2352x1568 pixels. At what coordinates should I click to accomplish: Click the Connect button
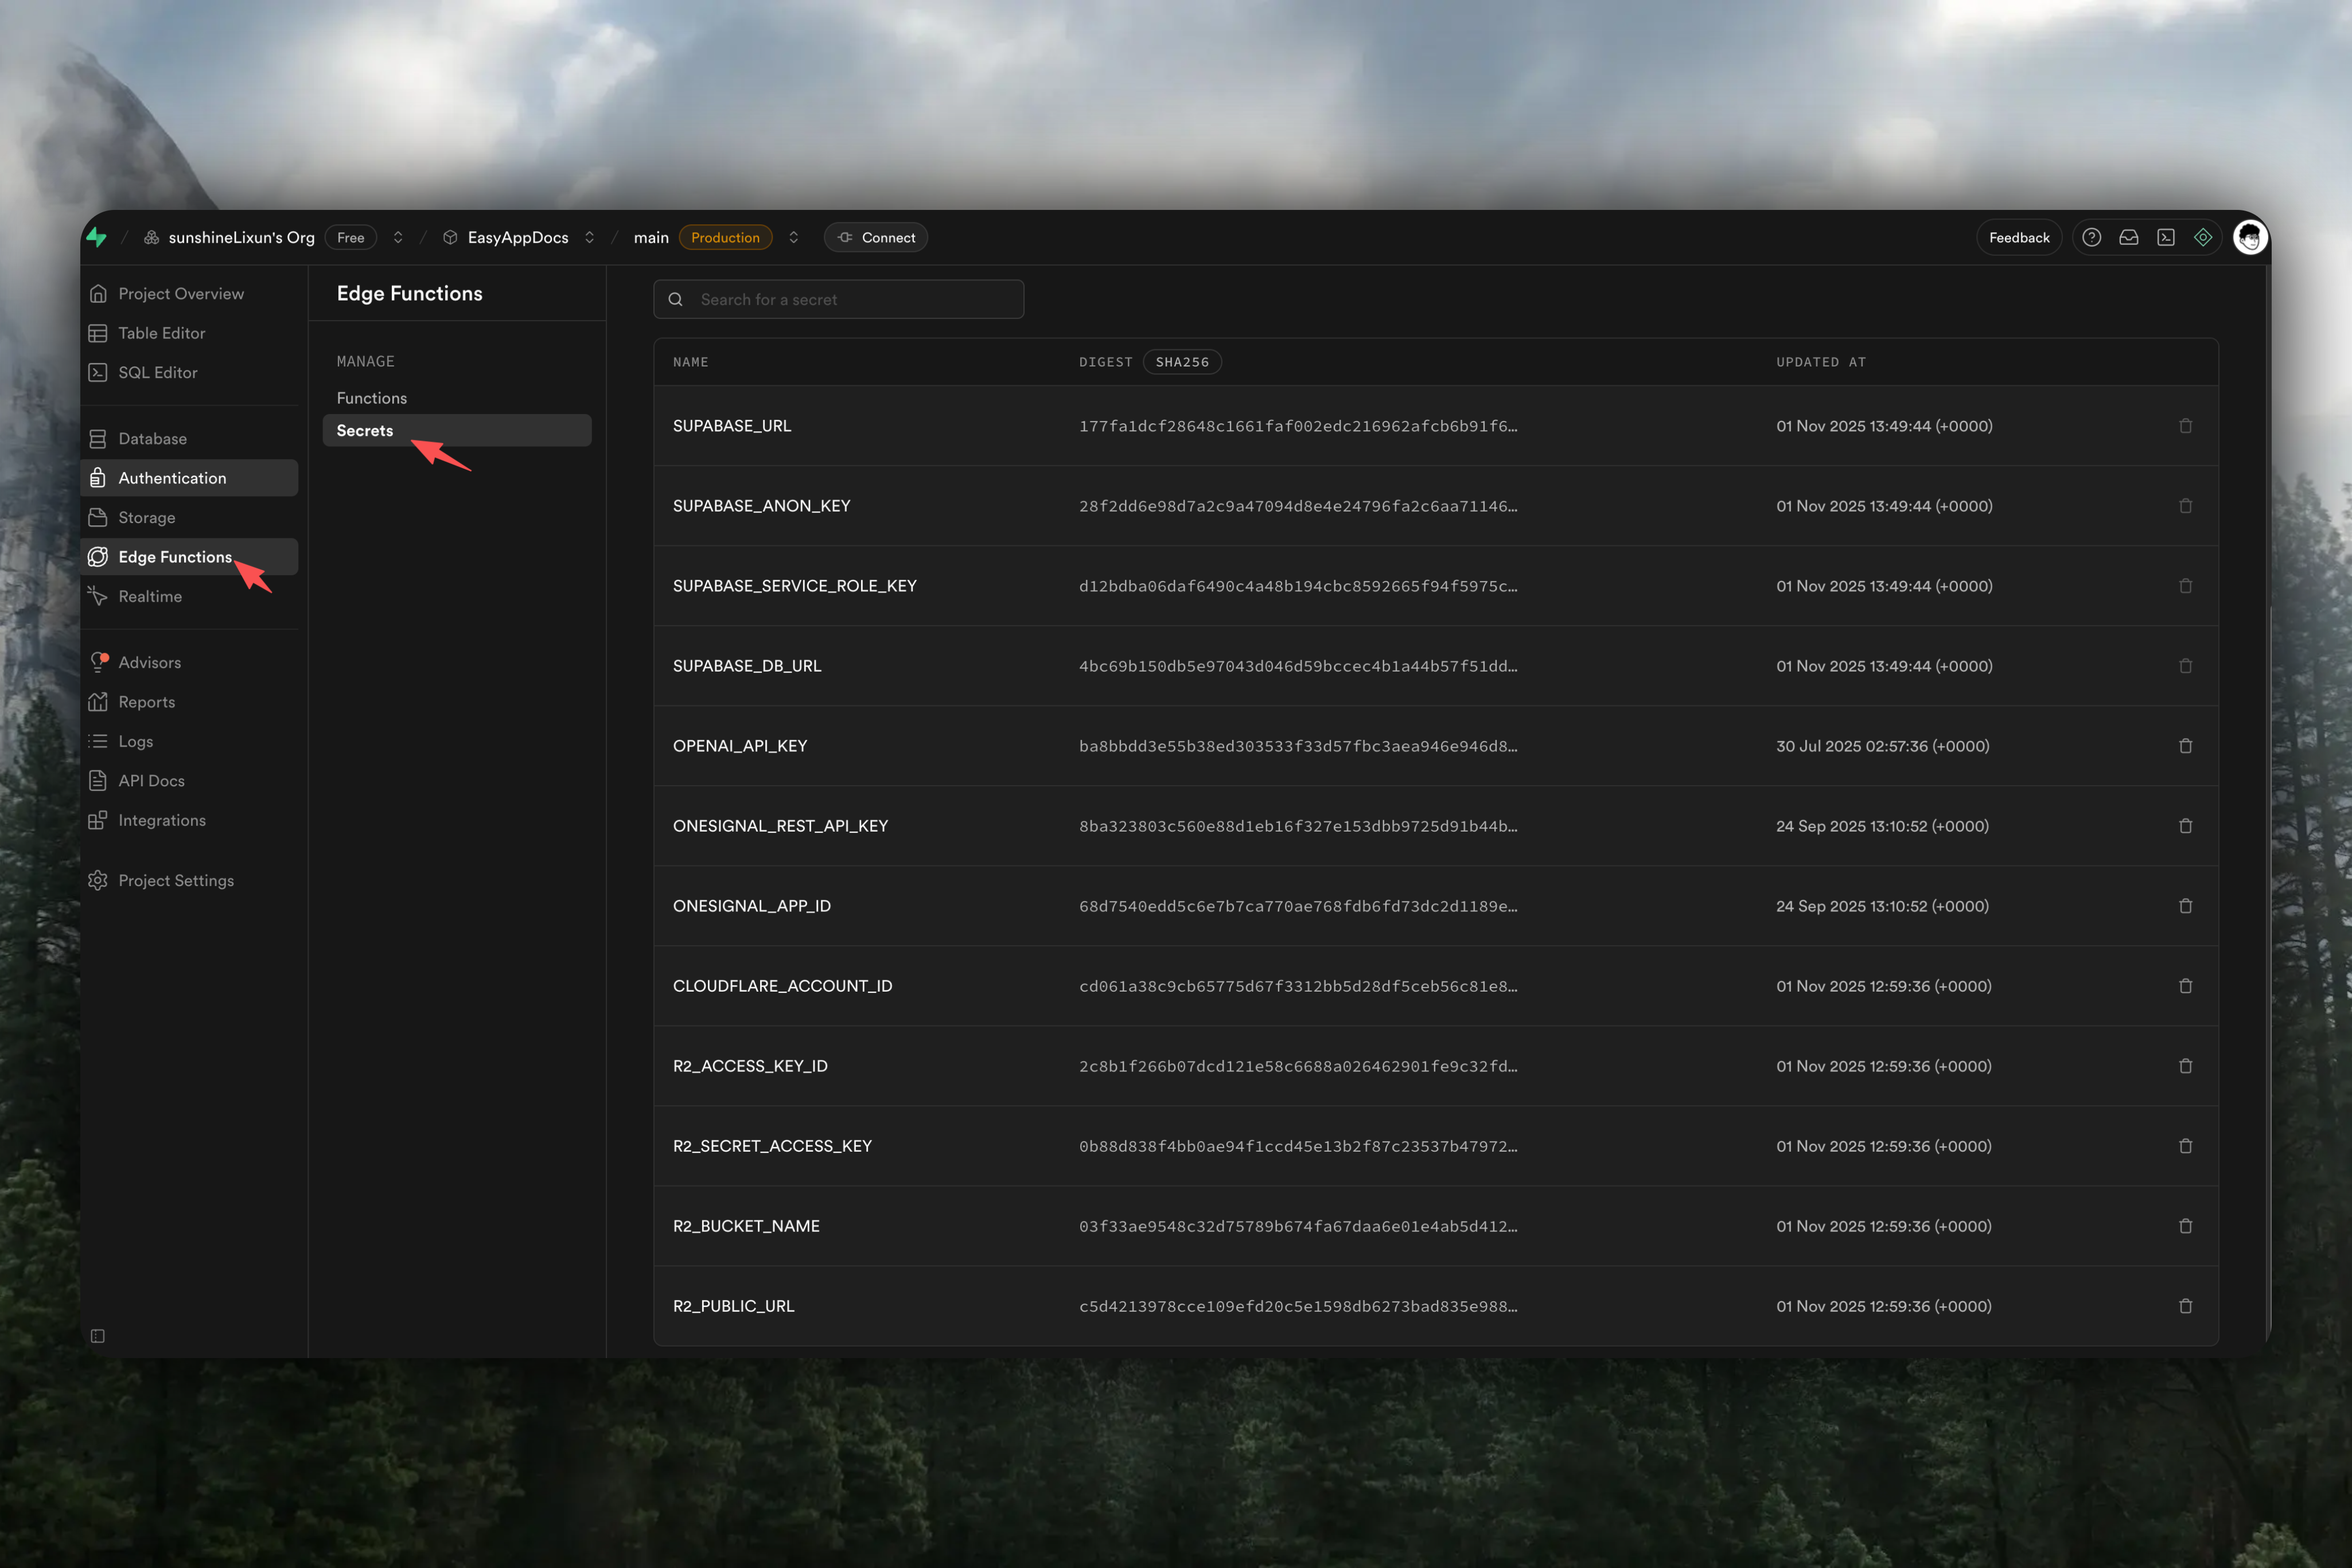click(875, 237)
